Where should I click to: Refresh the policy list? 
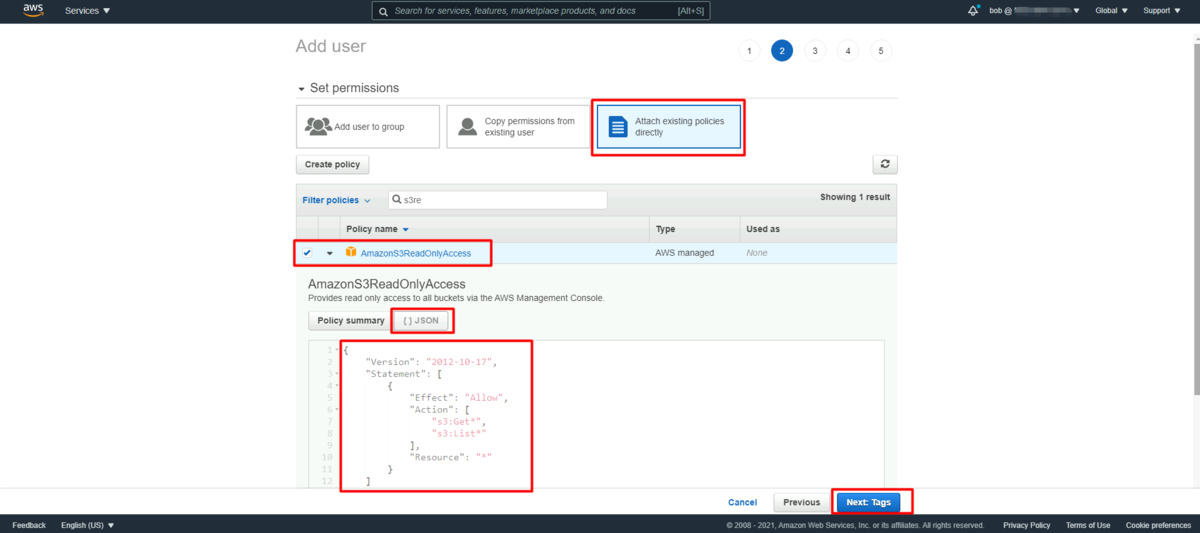[885, 164]
